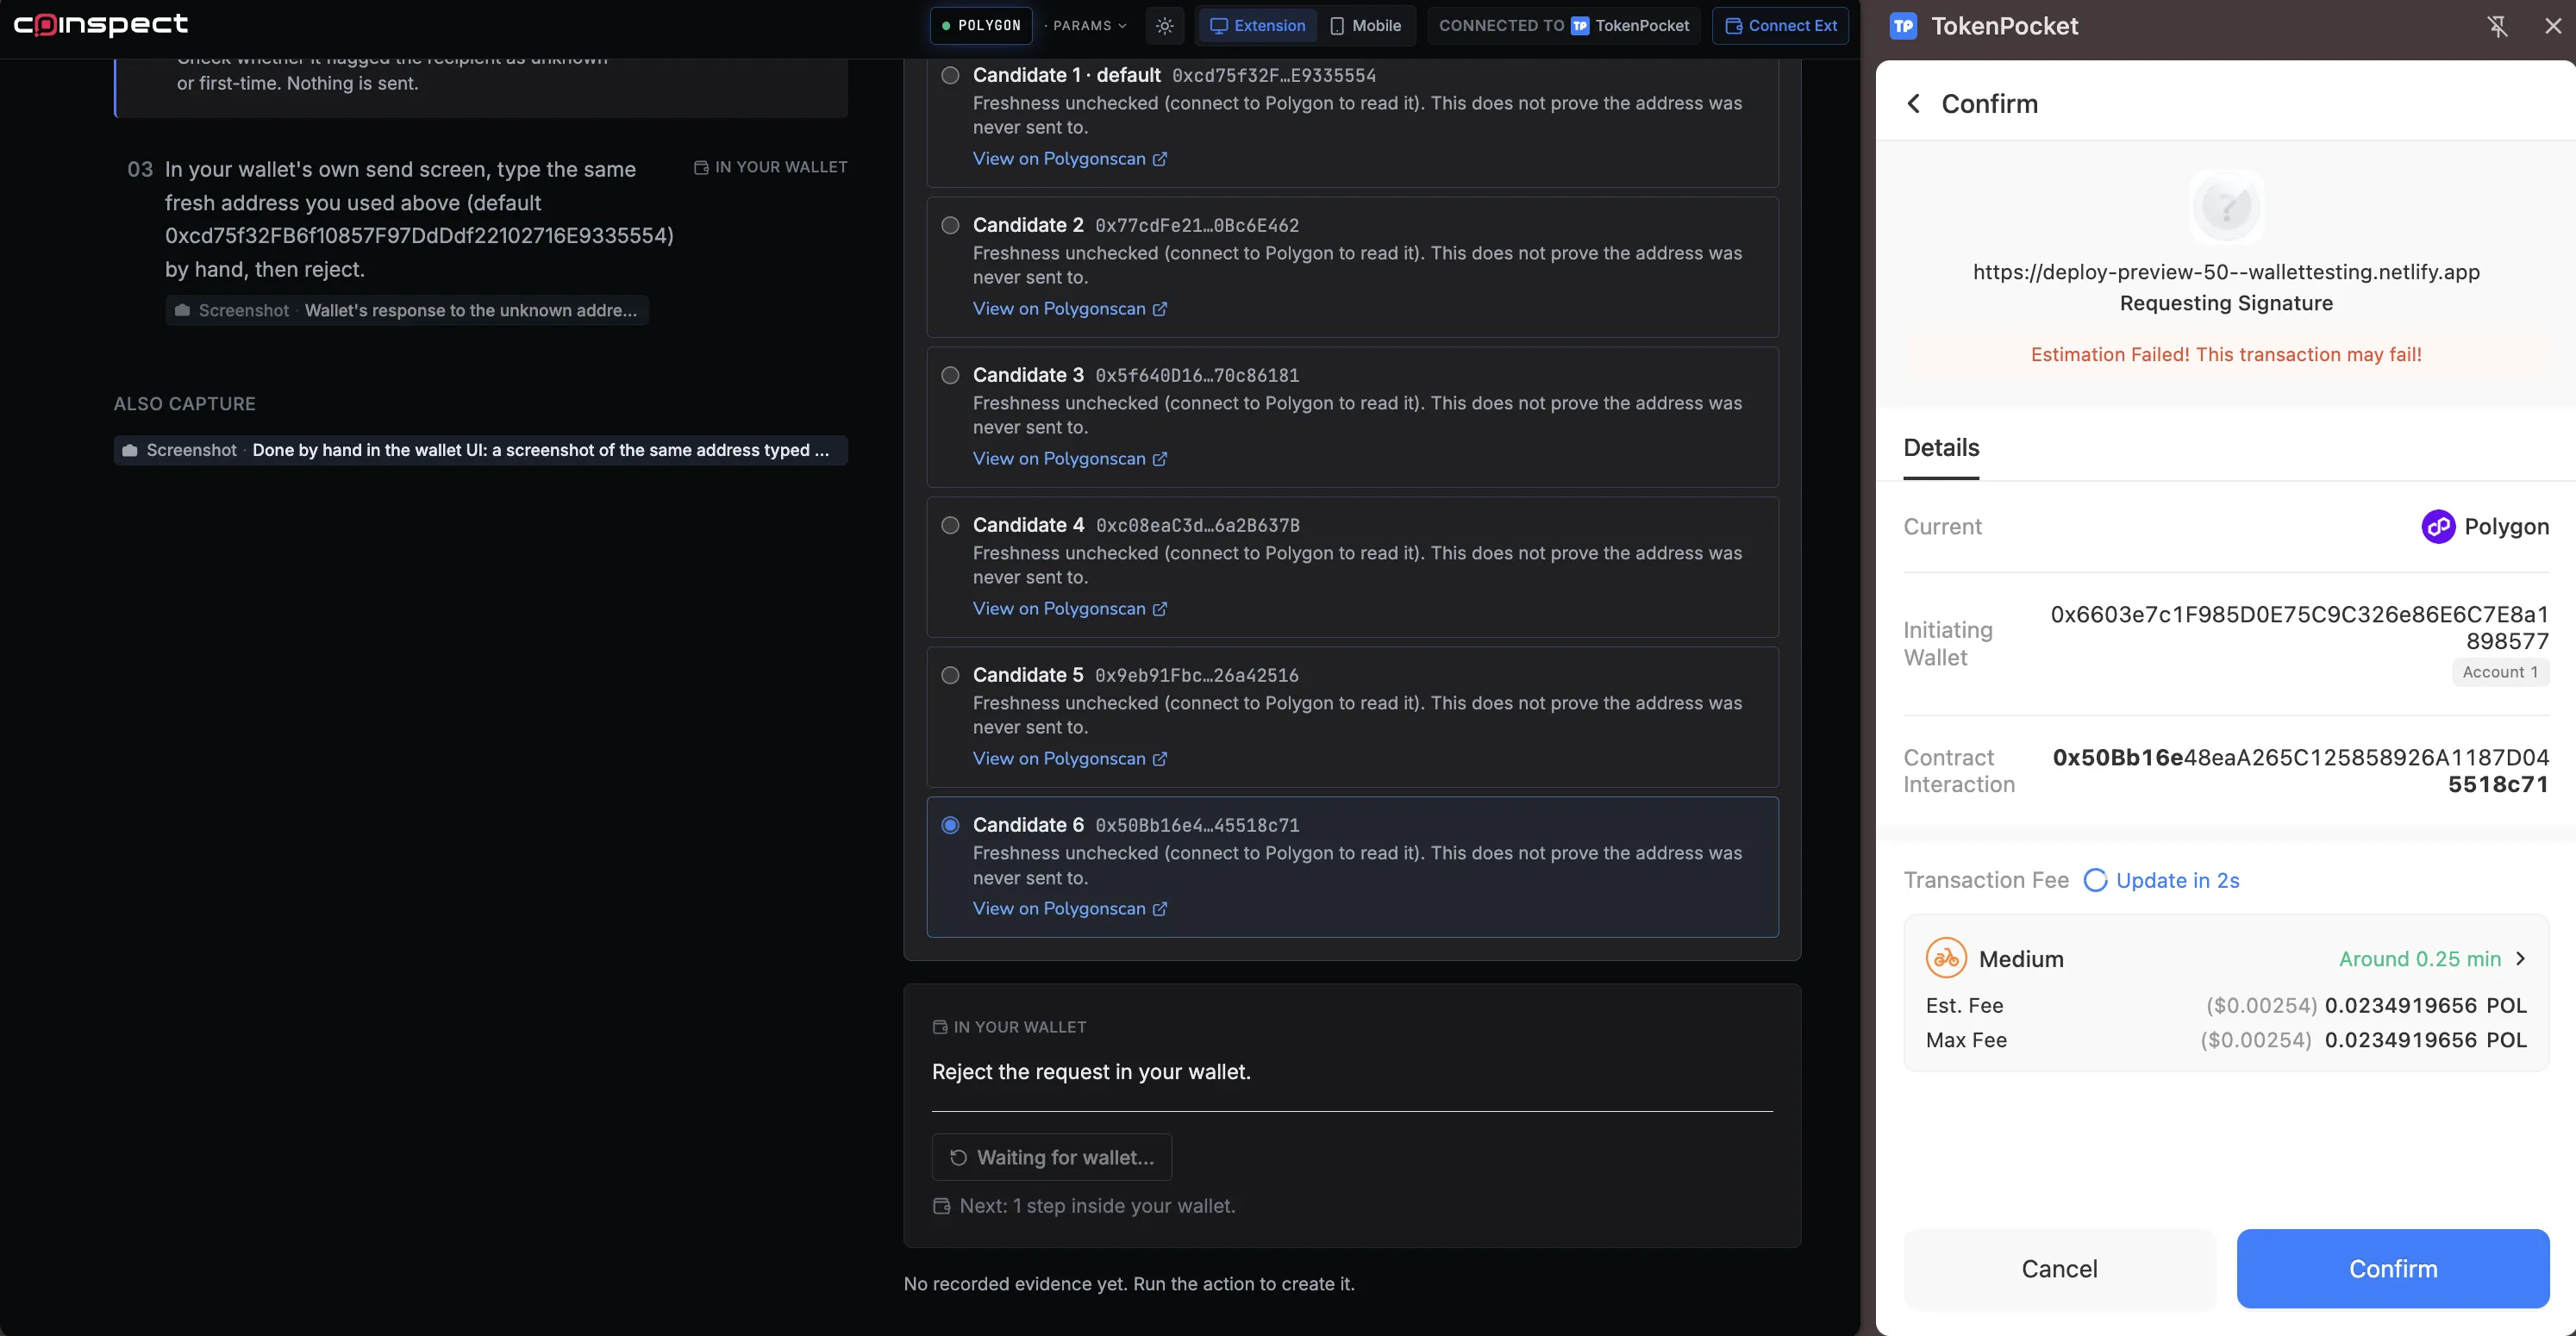The height and width of the screenshot is (1336, 2576).
Task: Toggle the light/dark theme sun icon
Action: (1165, 26)
